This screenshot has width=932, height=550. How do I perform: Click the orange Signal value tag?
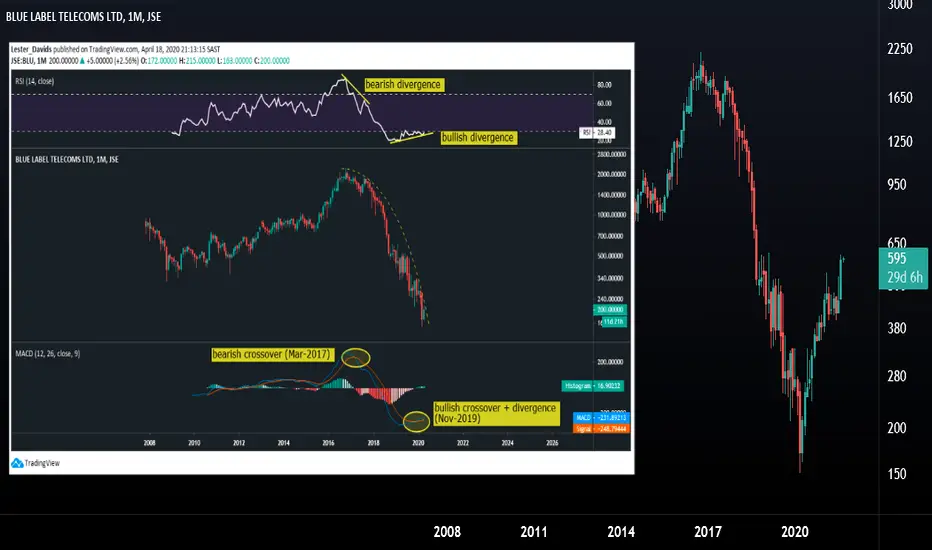pyautogui.click(x=602, y=428)
